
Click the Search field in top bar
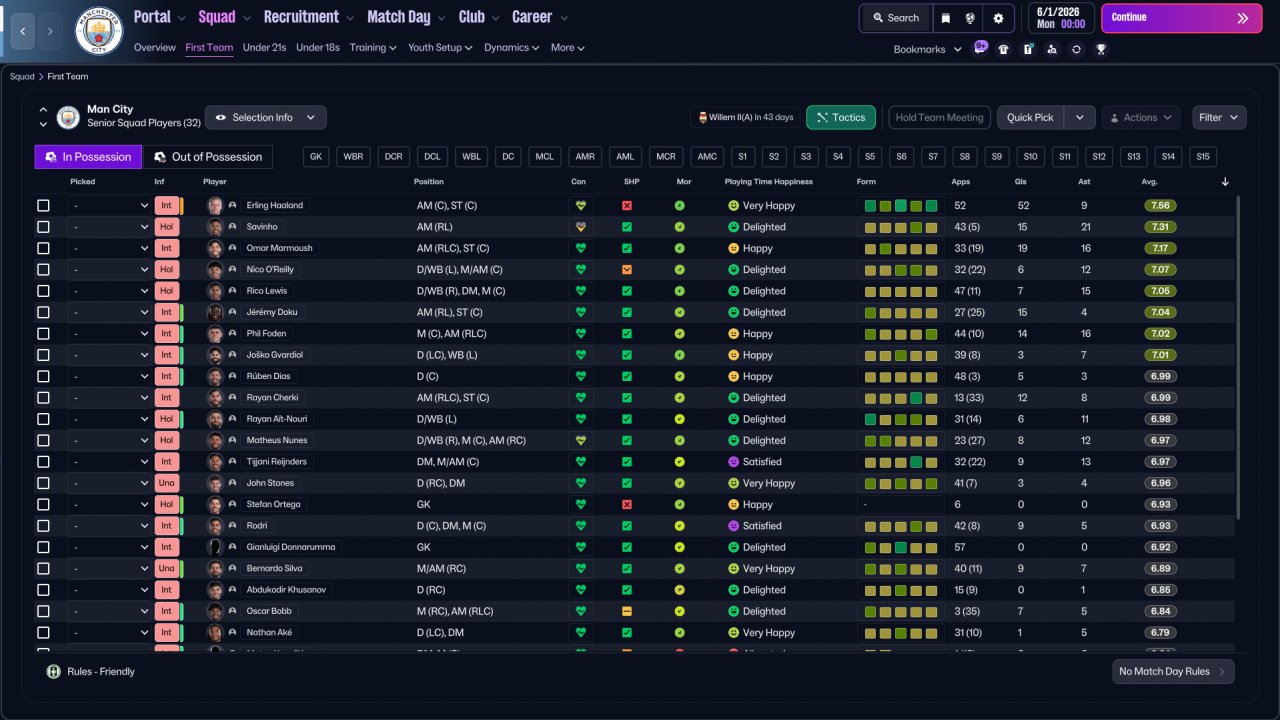click(895, 18)
